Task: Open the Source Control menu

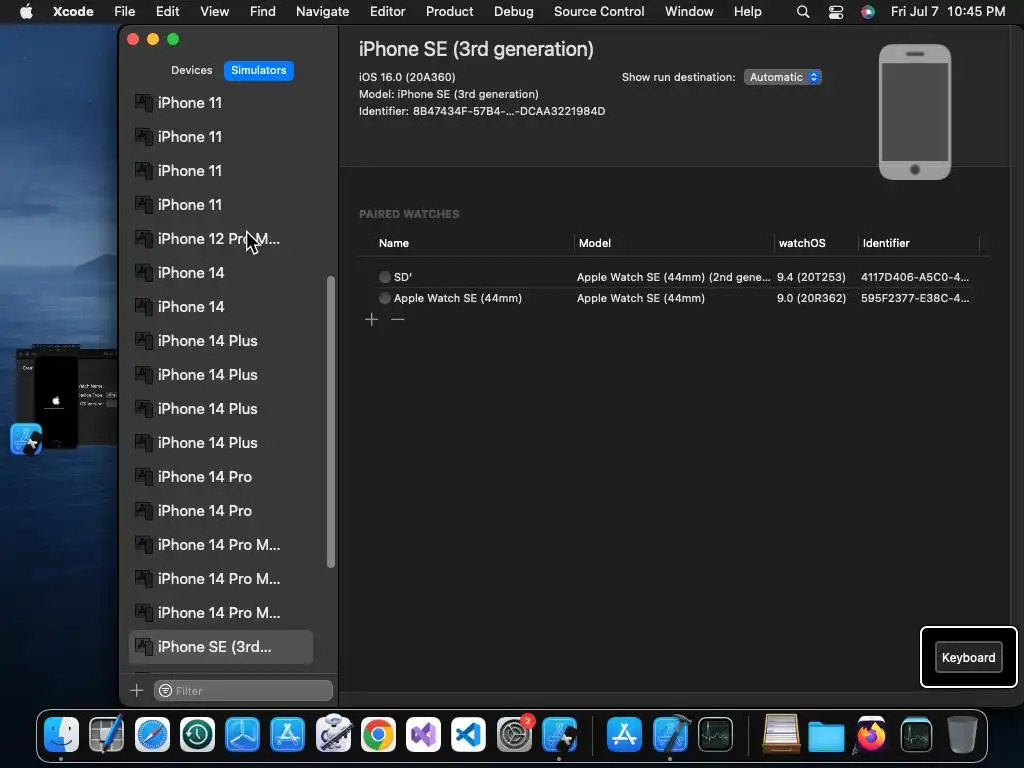Action: 599,12
